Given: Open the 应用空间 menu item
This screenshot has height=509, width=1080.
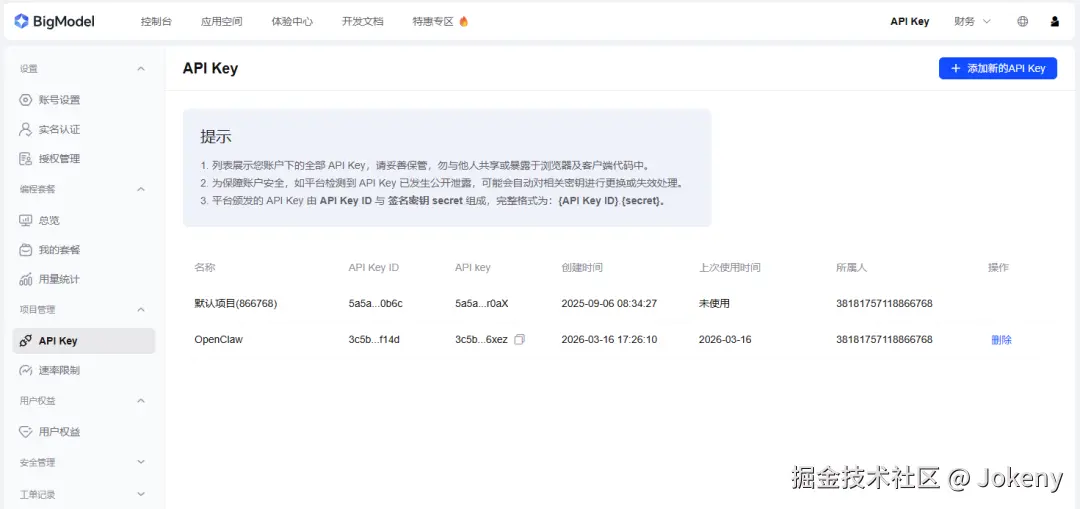Looking at the screenshot, I should 222,21.
